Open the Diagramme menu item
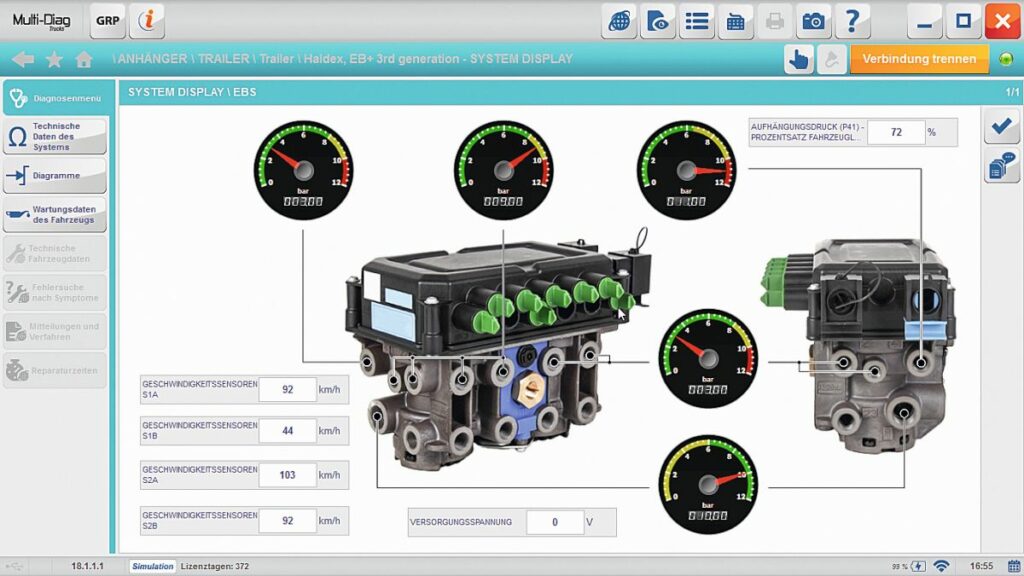Screen dimensions: 1024x576 [x=55, y=176]
